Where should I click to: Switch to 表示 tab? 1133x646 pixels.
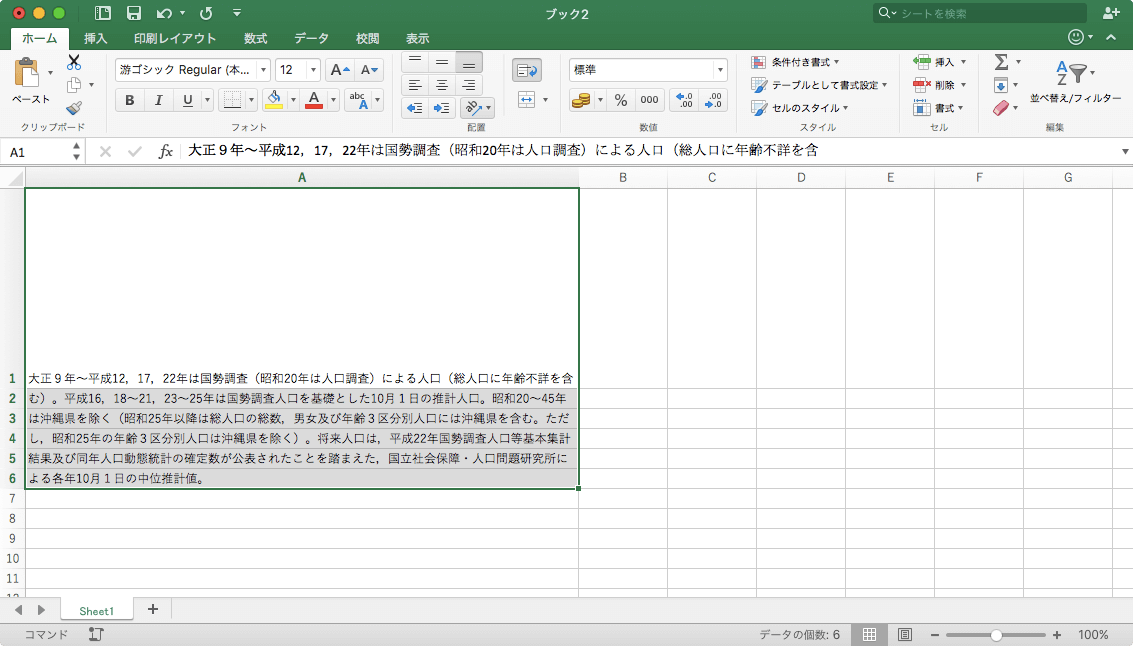click(418, 38)
